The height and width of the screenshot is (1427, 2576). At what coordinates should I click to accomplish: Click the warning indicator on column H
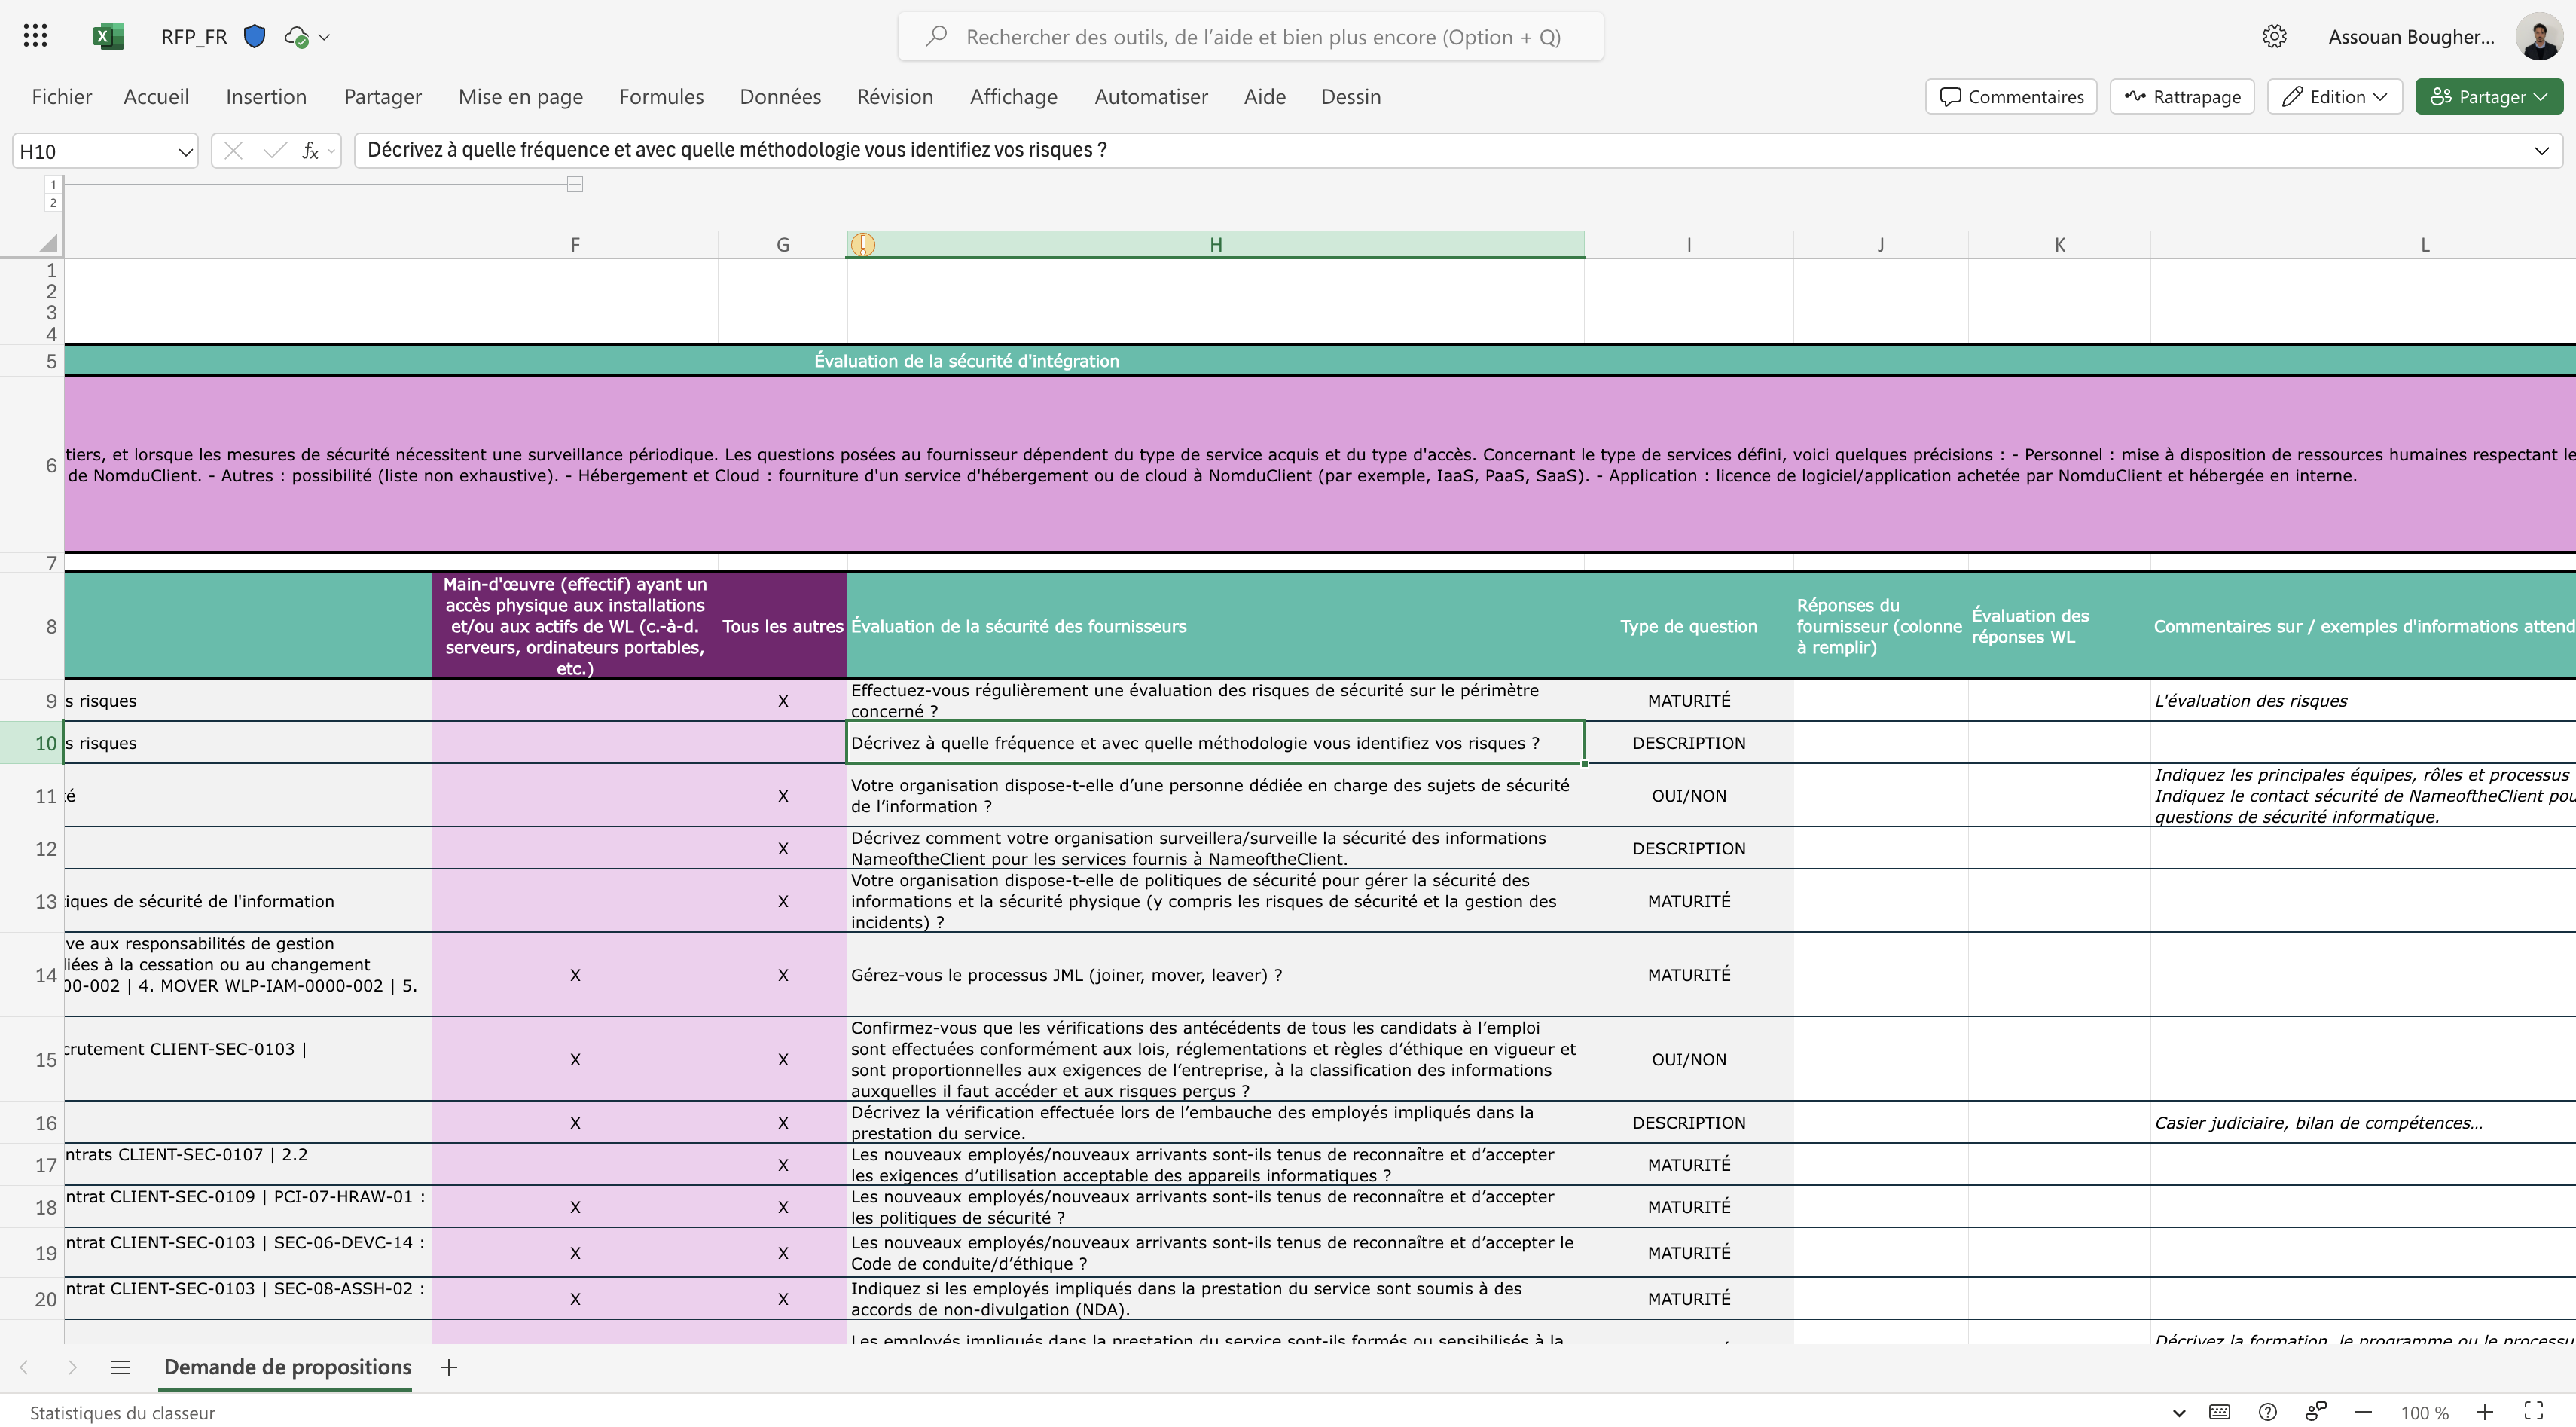point(863,244)
